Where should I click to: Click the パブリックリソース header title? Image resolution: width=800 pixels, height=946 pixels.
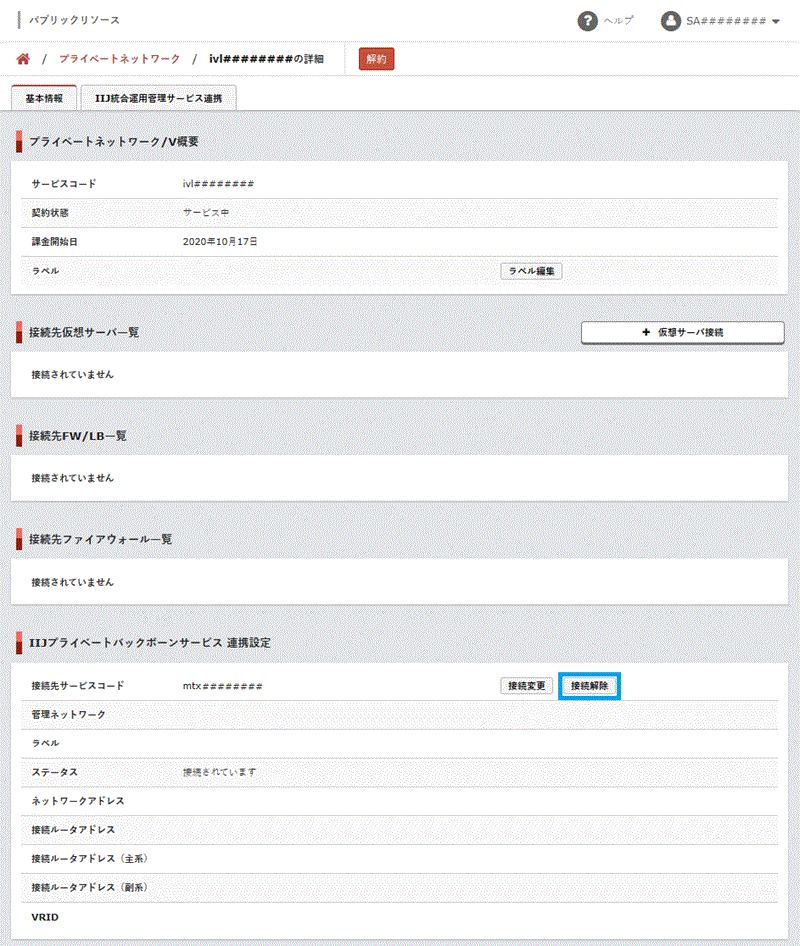point(74,21)
